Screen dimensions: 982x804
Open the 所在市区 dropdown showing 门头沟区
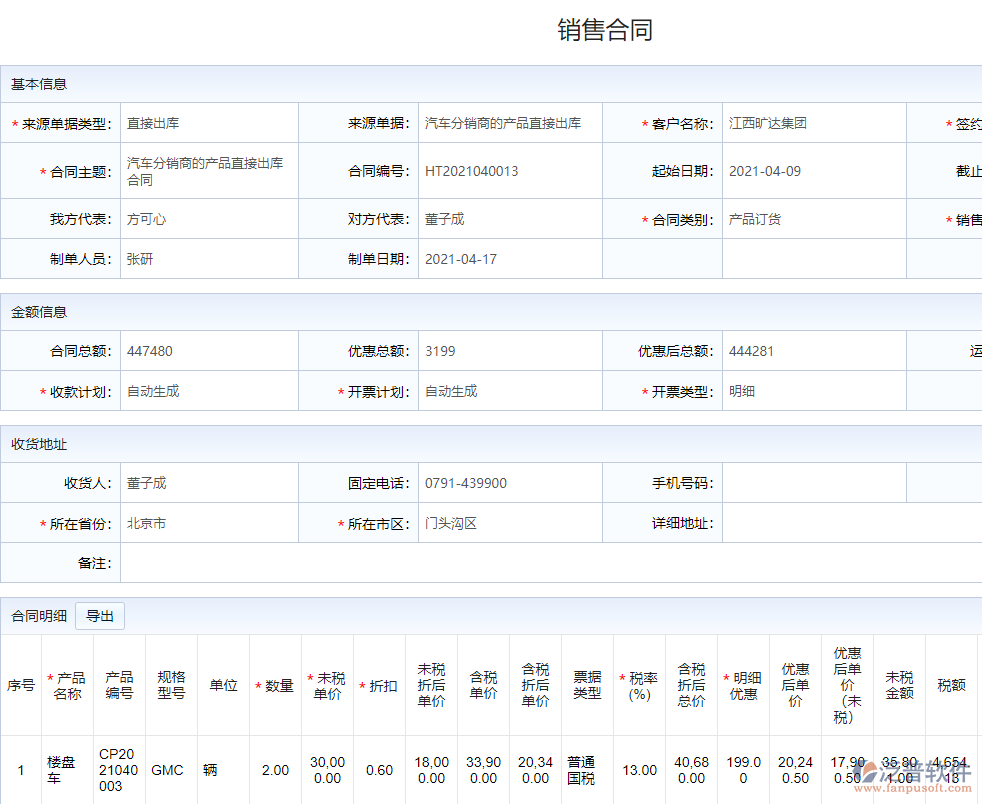pos(510,522)
